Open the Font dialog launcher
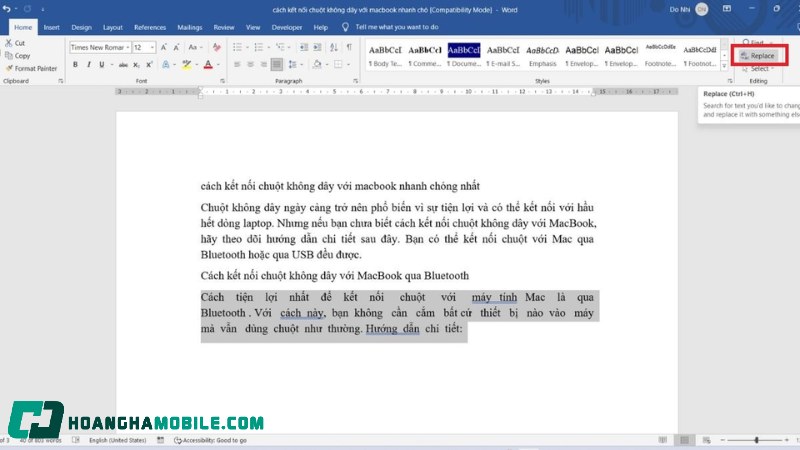Viewport: 800px width, 450px height. pos(222,81)
